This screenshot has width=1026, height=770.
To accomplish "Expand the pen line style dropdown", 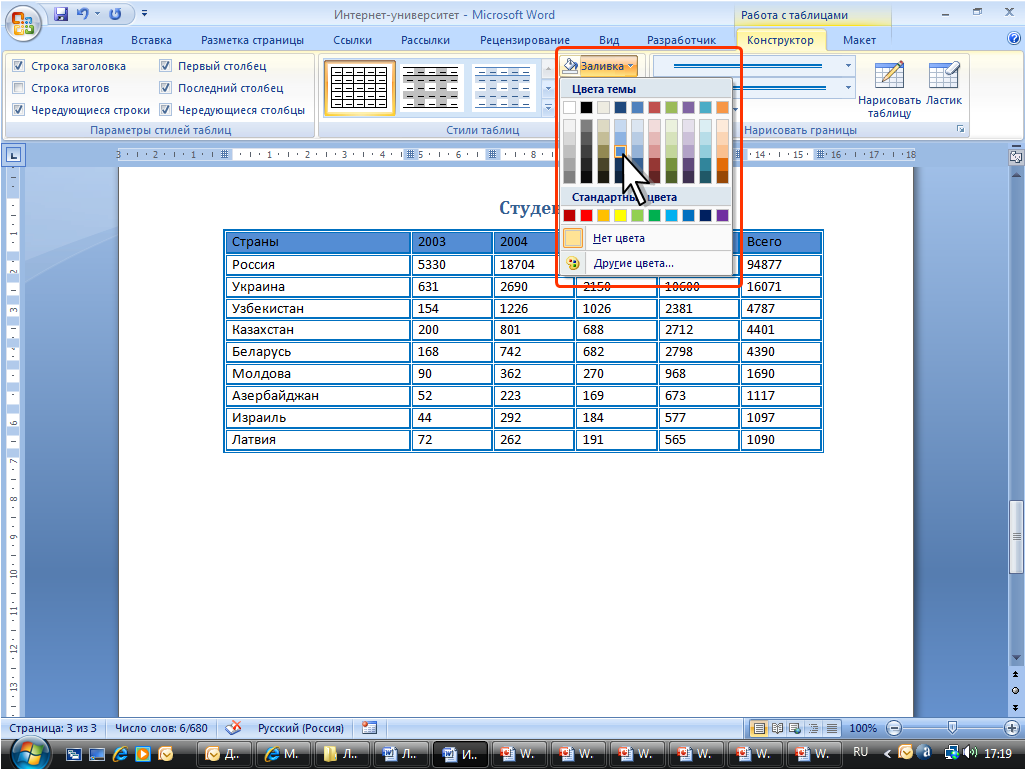I will pos(849,66).
